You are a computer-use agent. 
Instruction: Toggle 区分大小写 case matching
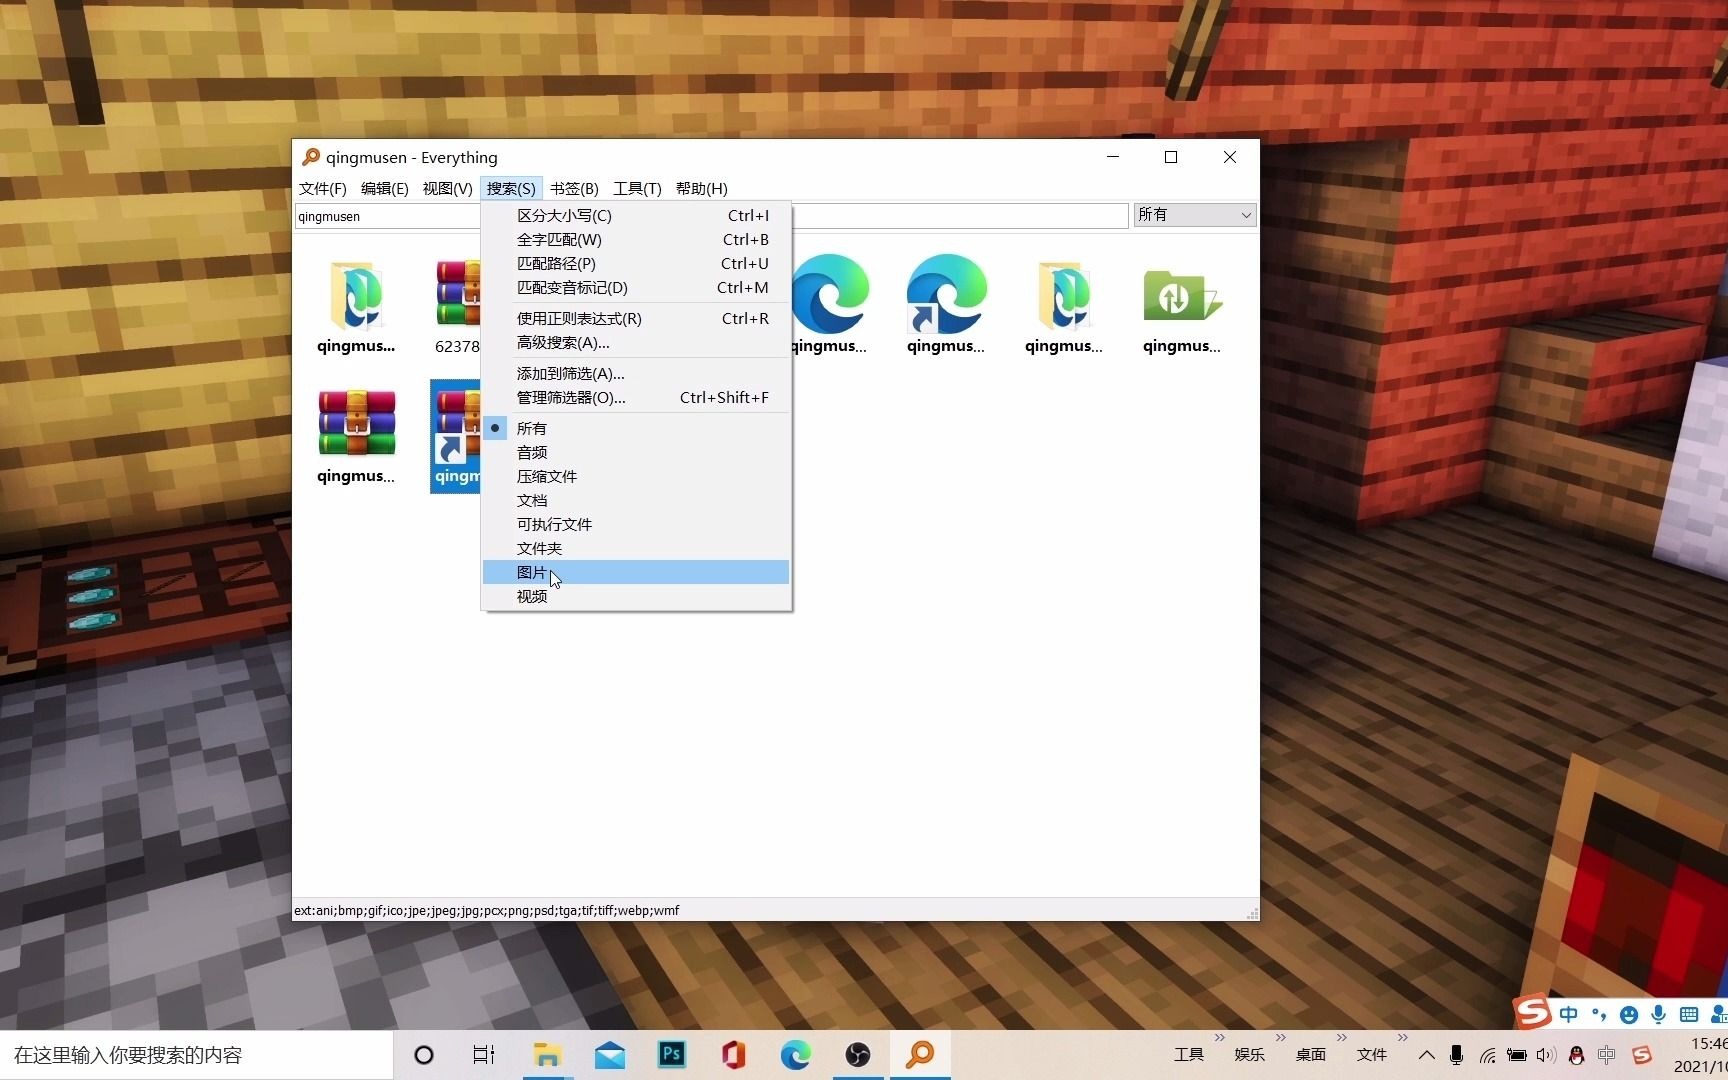pos(636,215)
